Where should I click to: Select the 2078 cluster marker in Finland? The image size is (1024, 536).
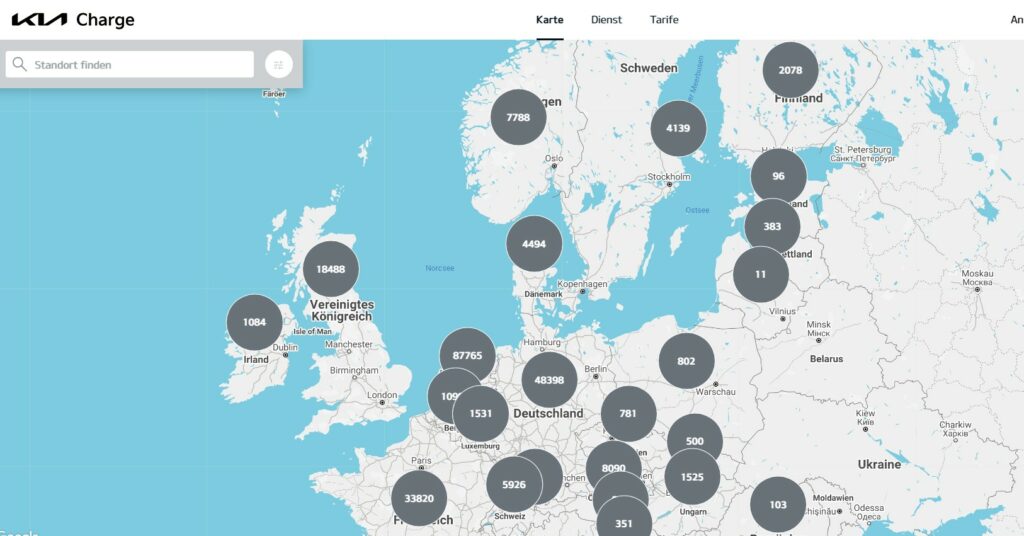[x=790, y=70]
